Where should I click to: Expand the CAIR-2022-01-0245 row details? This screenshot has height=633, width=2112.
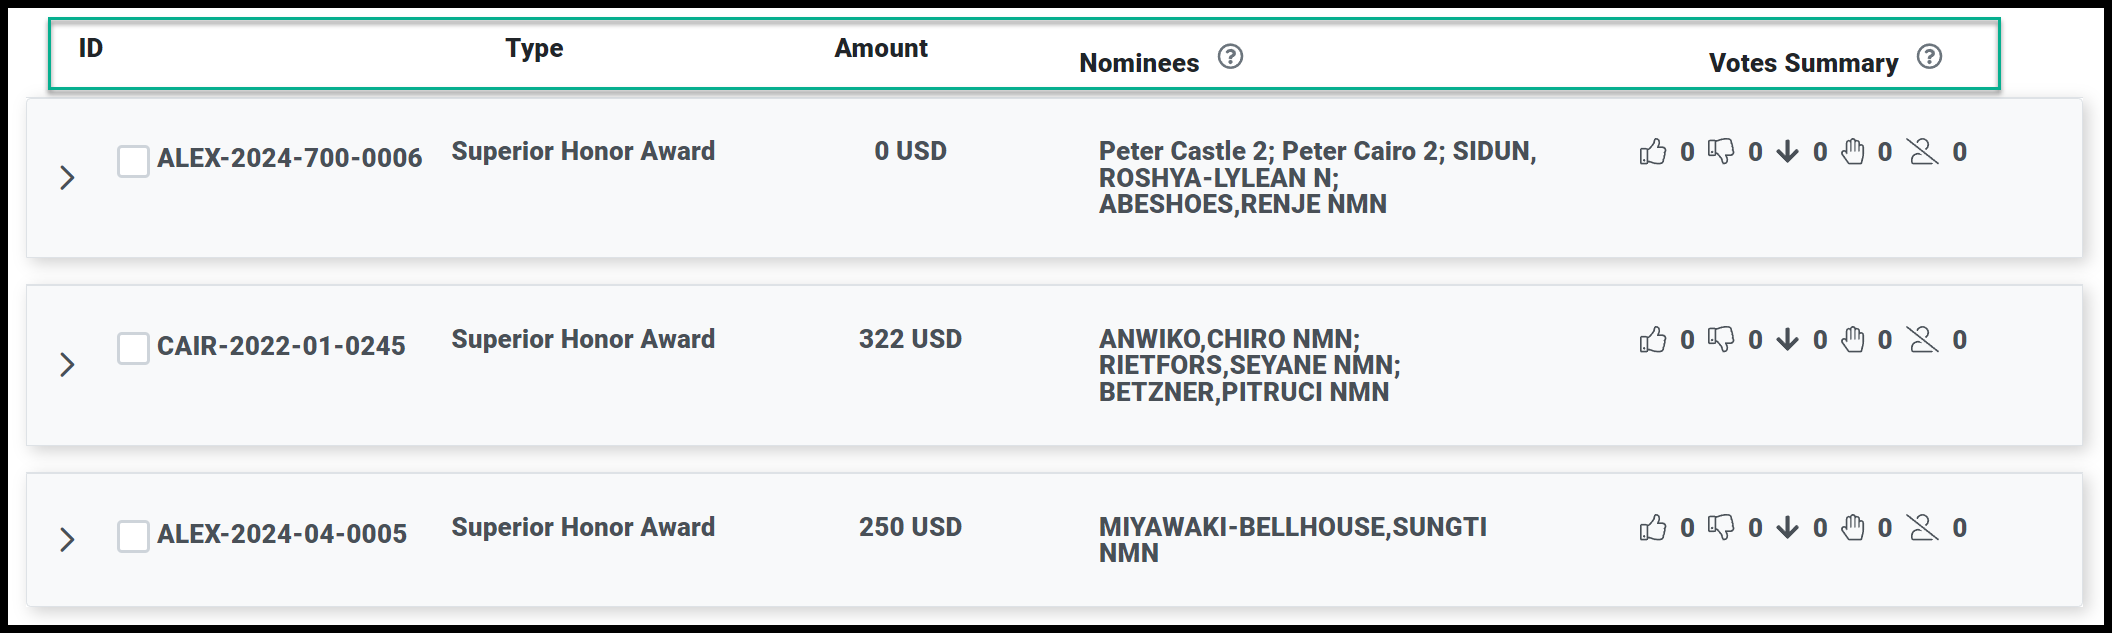(x=67, y=365)
